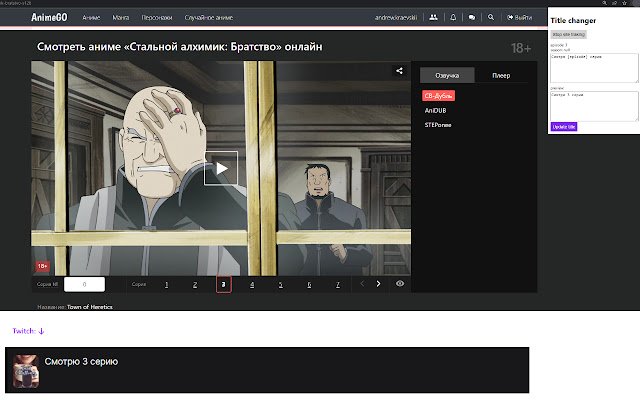Click the episode name Town of Heretics

(x=90, y=307)
